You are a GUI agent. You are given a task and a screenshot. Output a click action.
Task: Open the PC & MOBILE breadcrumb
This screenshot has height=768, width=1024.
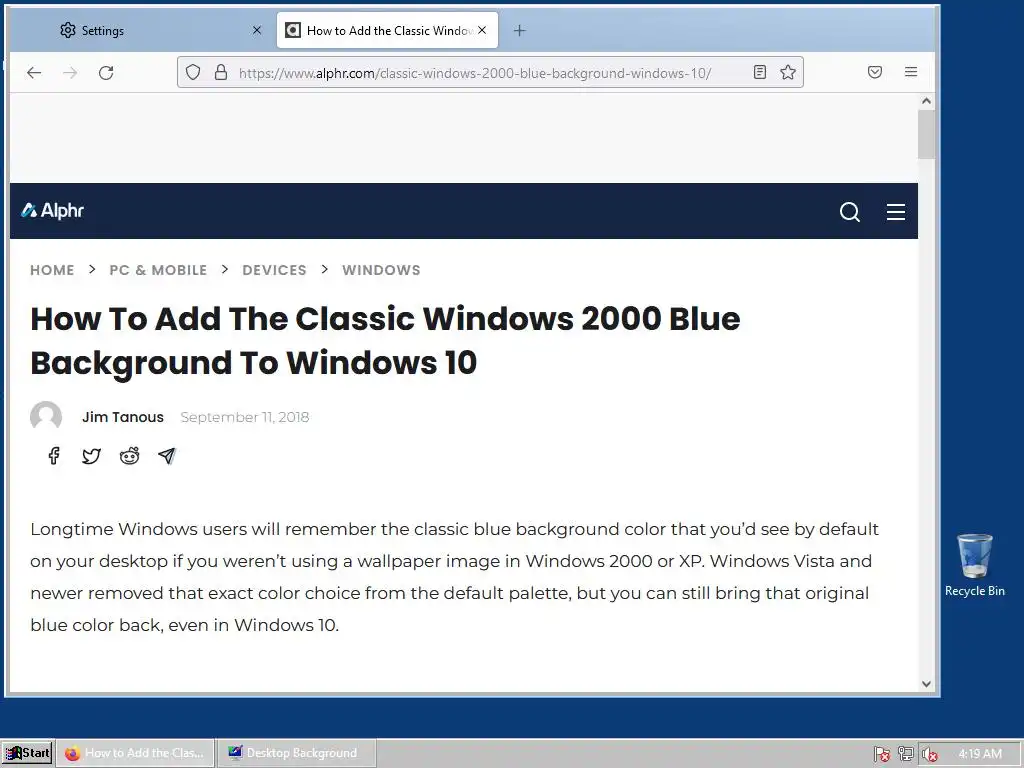click(x=158, y=270)
